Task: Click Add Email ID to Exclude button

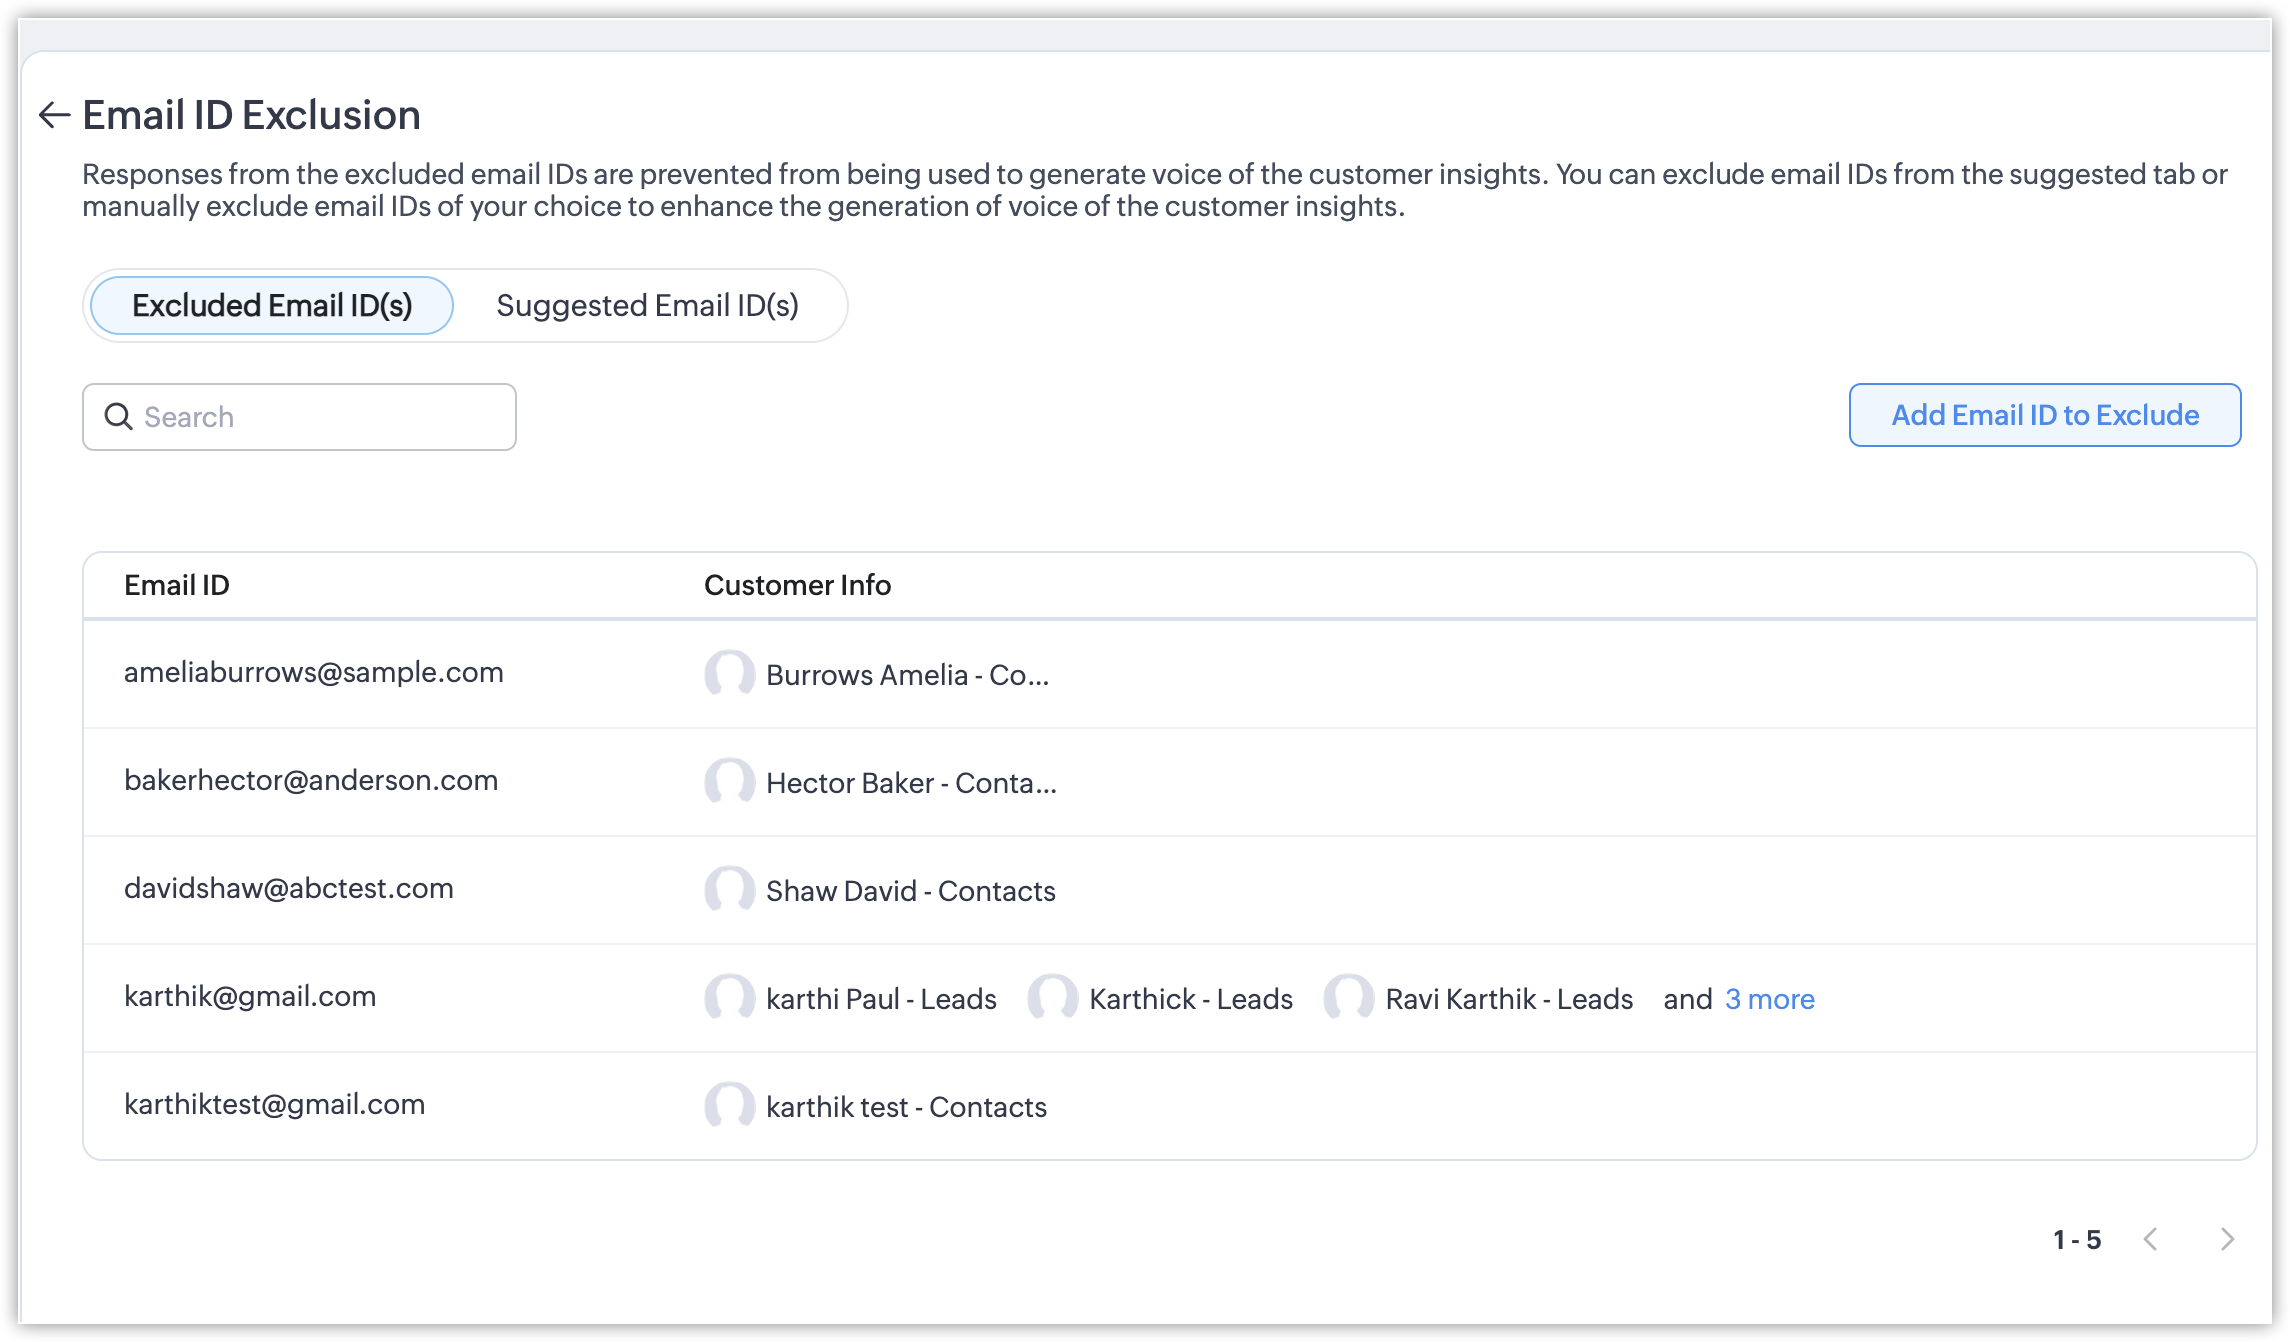Action: tap(2044, 415)
